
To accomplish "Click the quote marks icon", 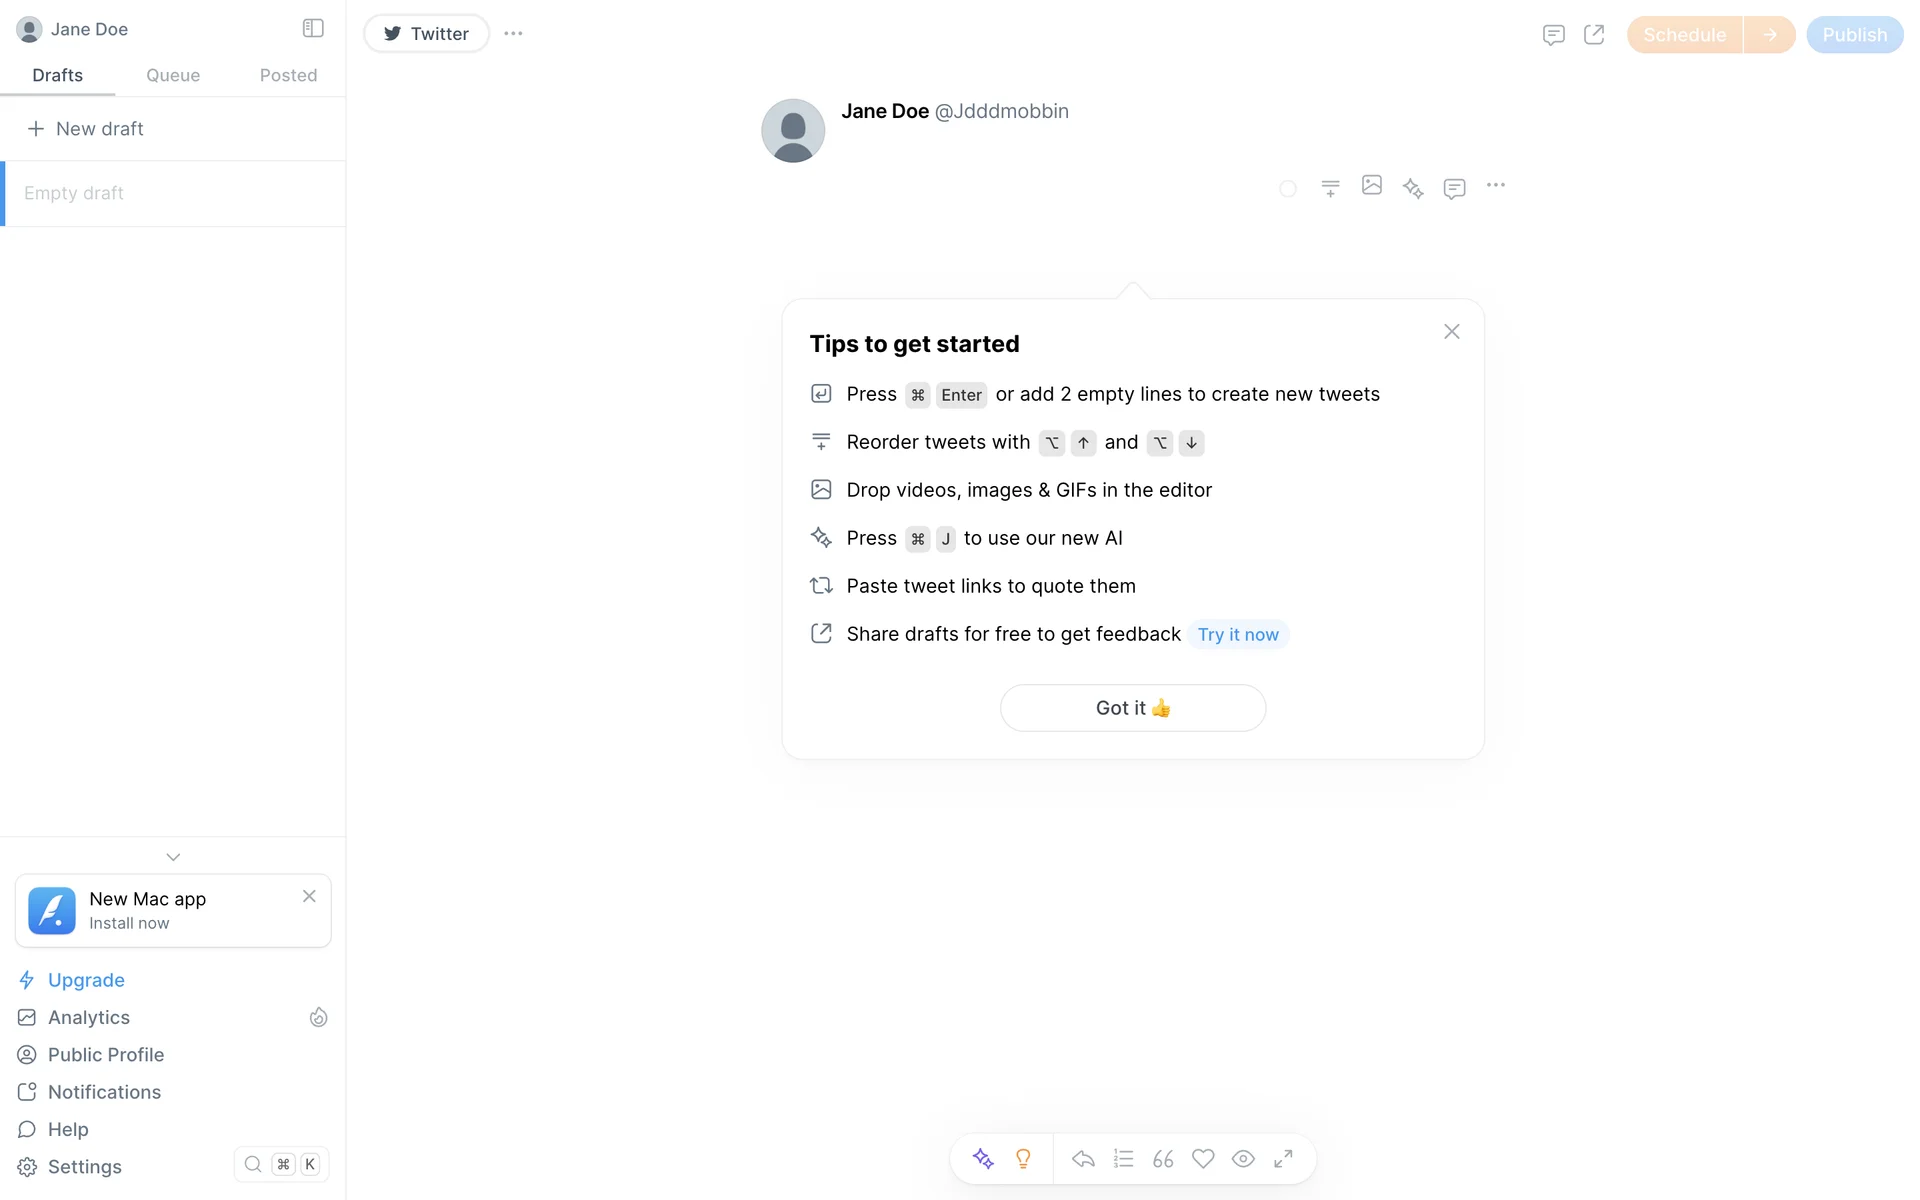I will [x=1163, y=1158].
